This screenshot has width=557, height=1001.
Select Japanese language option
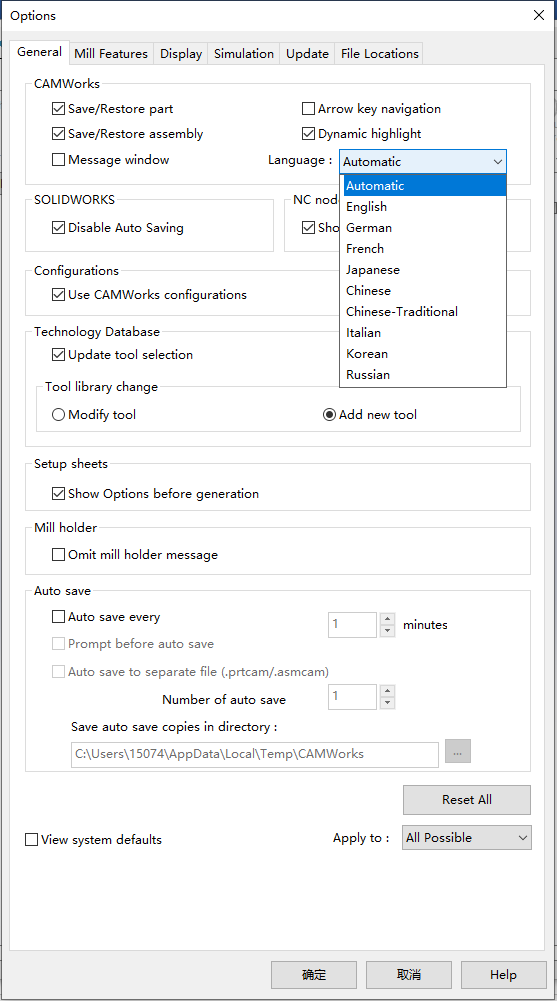tap(423, 270)
